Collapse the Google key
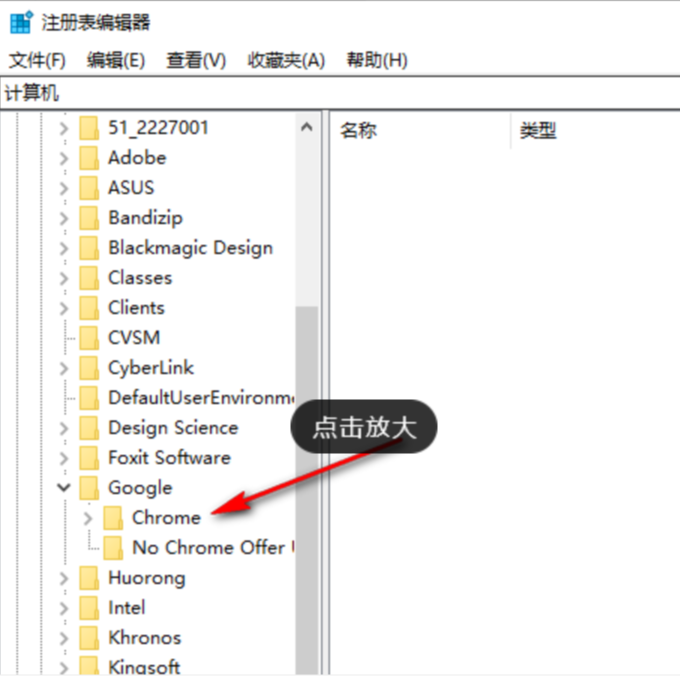Viewport: 680px width, 680px height. click(64, 488)
